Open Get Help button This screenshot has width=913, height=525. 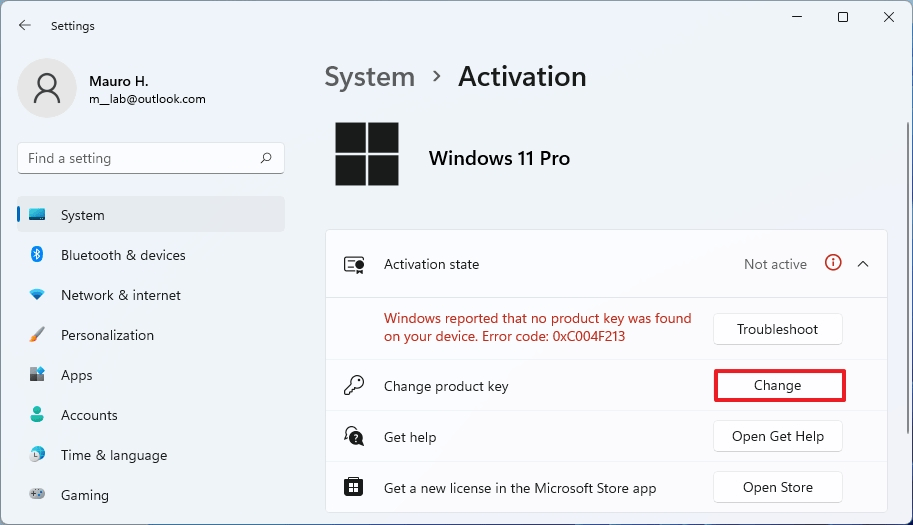[777, 436]
